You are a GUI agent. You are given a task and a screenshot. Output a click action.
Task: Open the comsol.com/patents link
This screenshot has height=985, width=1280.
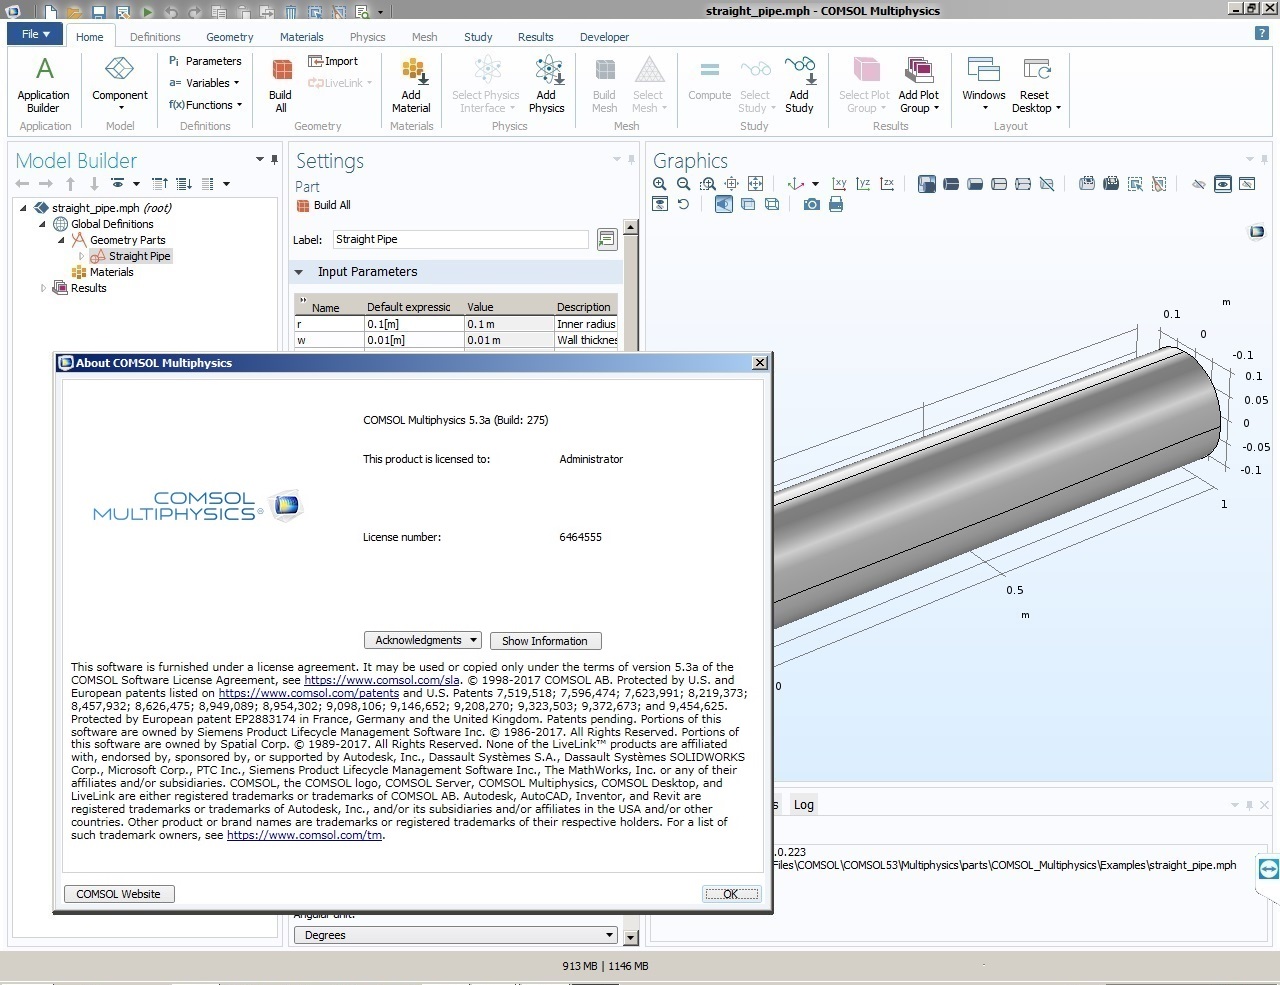click(308, 693)
